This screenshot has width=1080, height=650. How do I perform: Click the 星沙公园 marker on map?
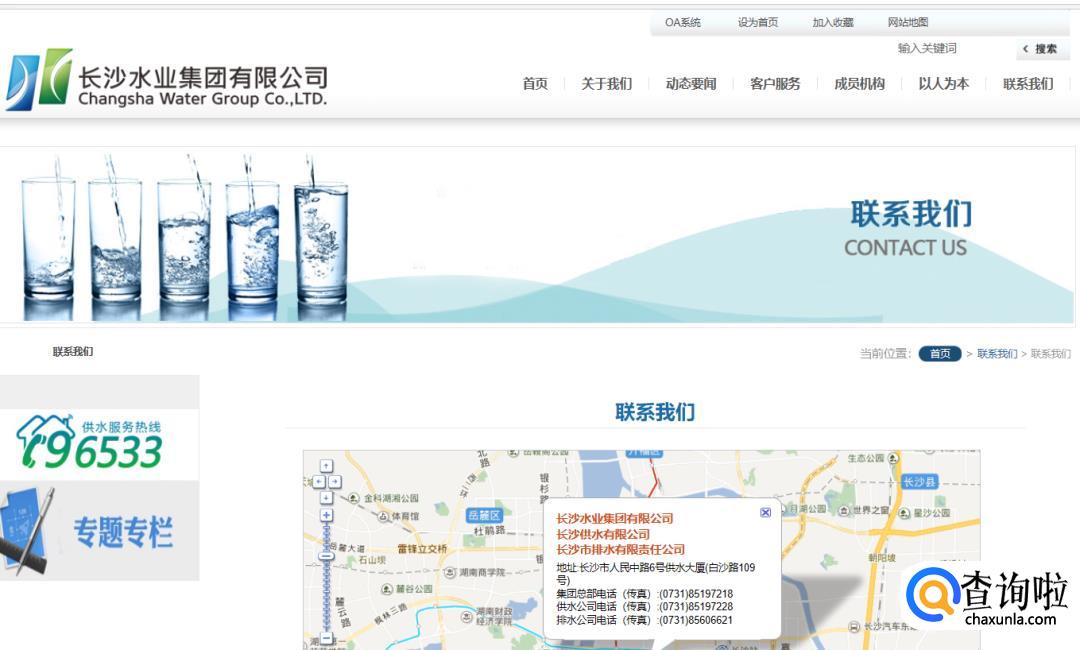[x=925, y=513]
